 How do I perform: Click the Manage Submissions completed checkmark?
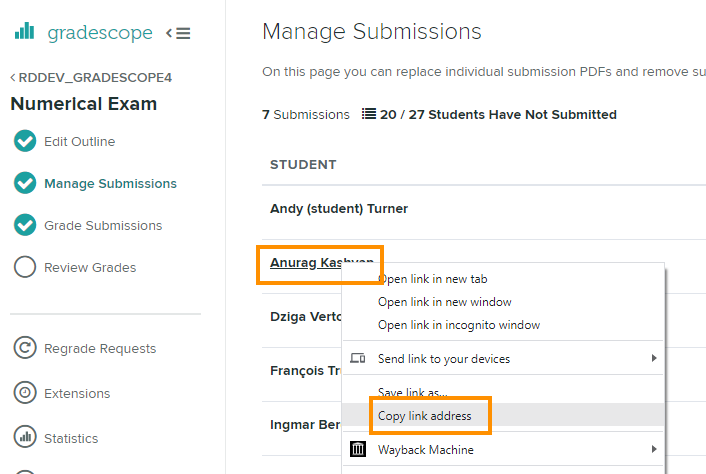pos(25,183)
